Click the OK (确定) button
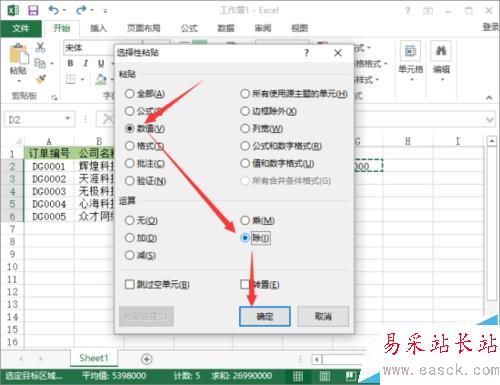 point(265,316)
